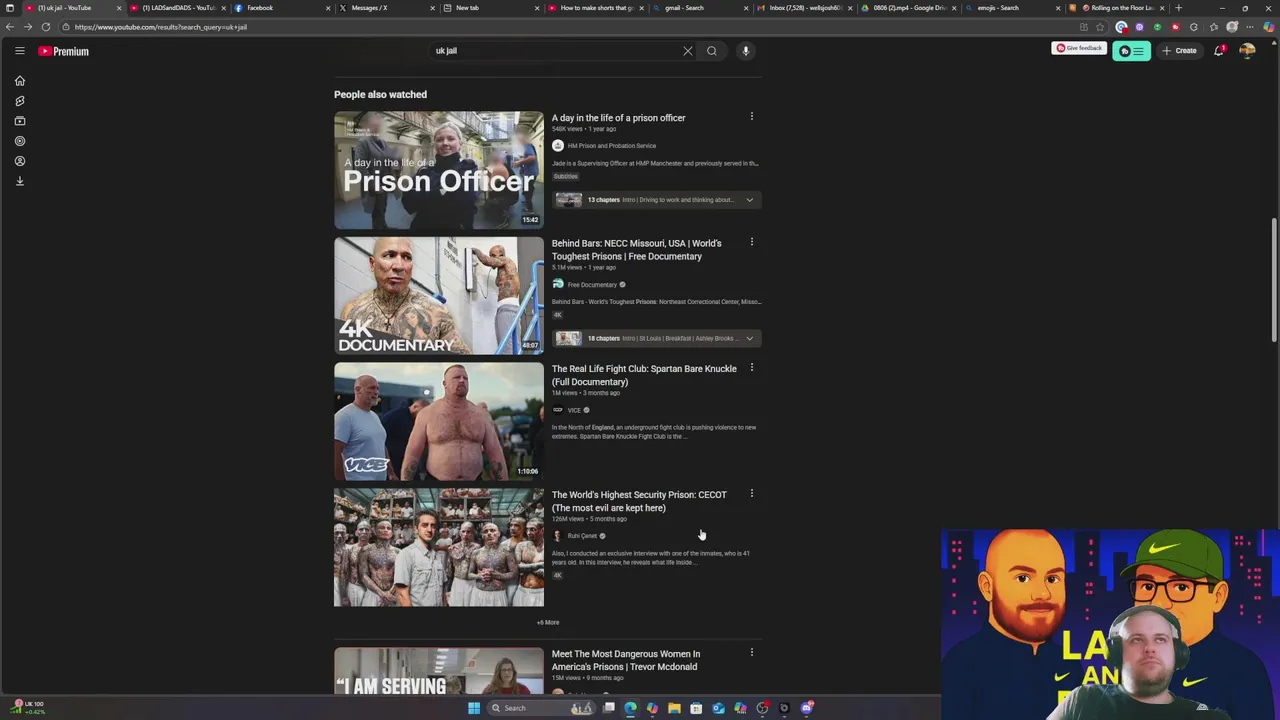The image size is (1280, 720).
Task: Open the Windows Start menu
Action: click(474, 708)
